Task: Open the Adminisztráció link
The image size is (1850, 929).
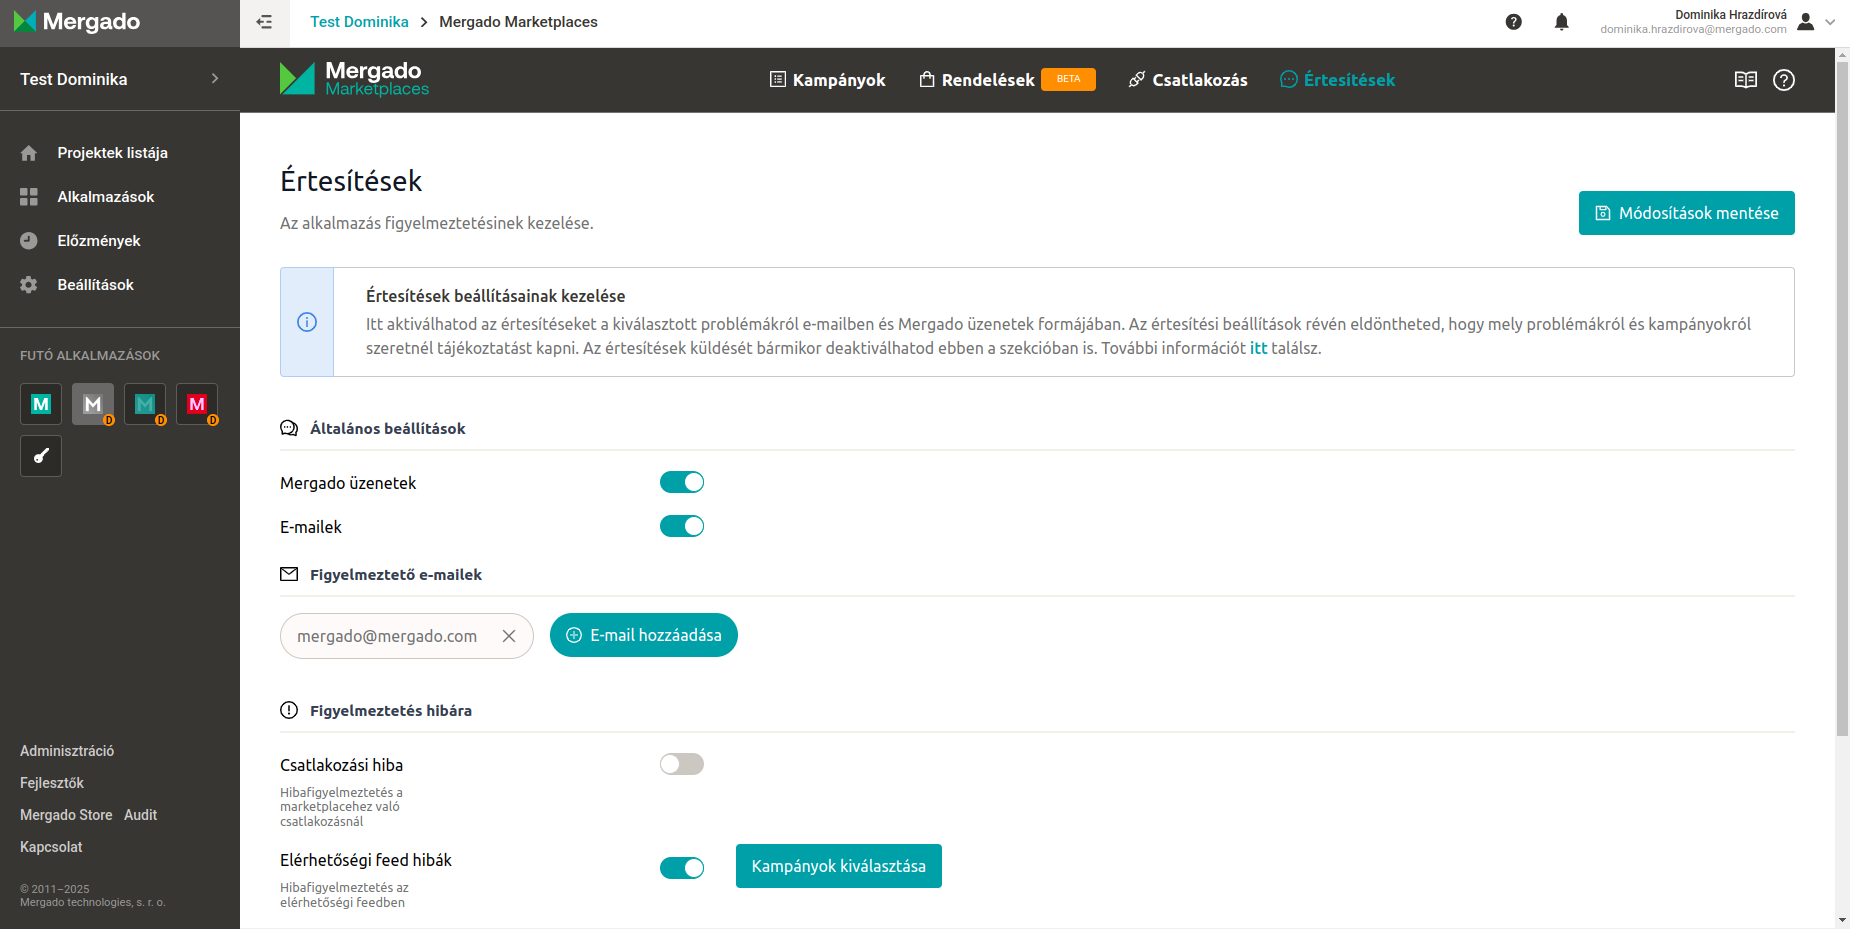Action: click(x=67, y=751)
